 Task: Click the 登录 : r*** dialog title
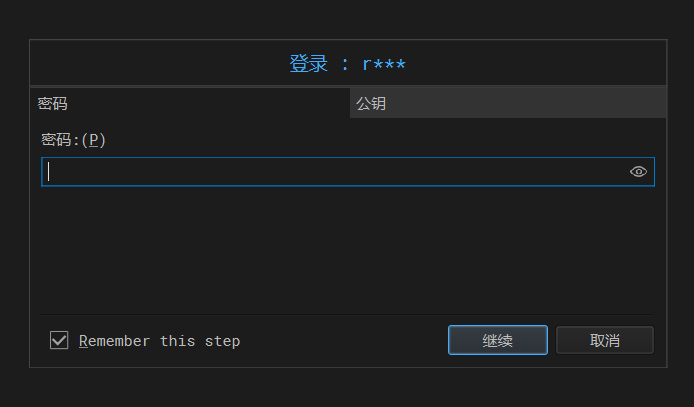click(347, 64)
